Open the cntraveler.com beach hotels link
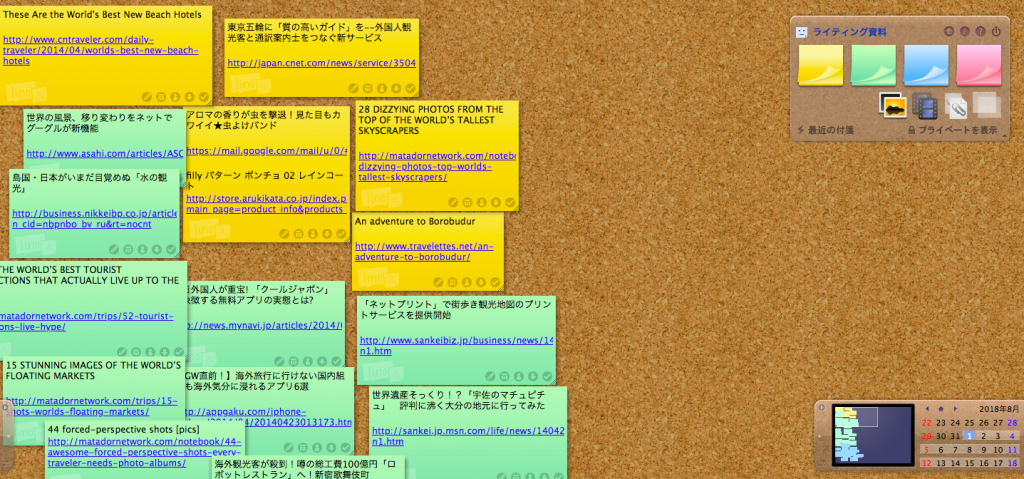The width and height of the screenshot is (1024, 479). 101,50
